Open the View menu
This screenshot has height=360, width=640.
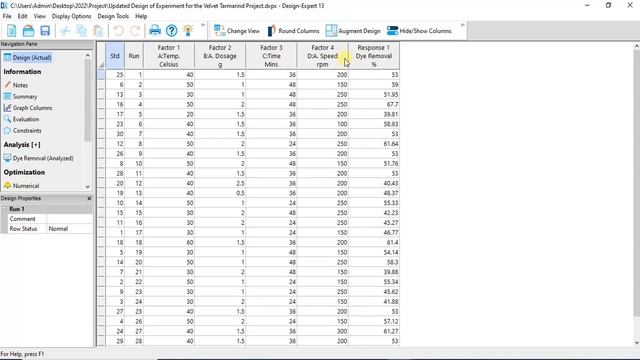pos(40,16)
